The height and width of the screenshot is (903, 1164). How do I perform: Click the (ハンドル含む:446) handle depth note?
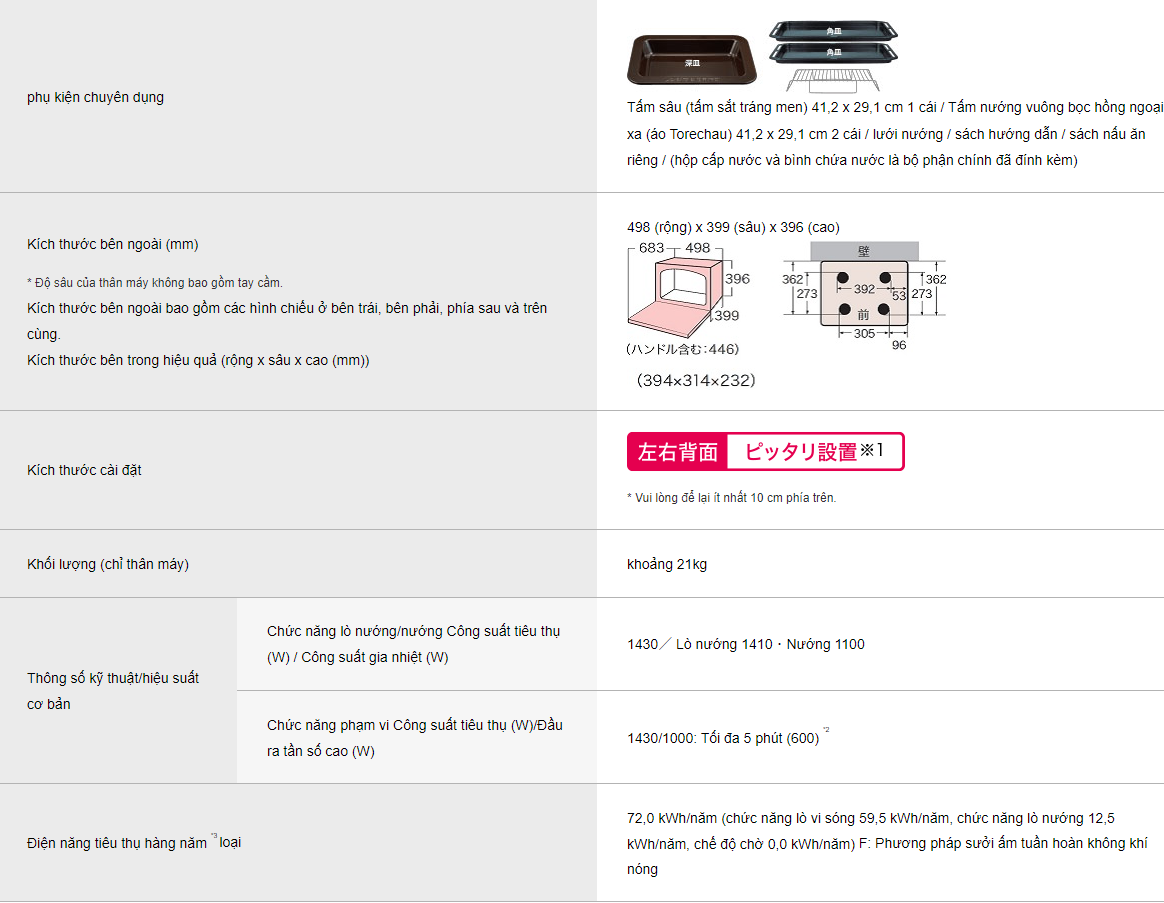[x=683, y=350]
